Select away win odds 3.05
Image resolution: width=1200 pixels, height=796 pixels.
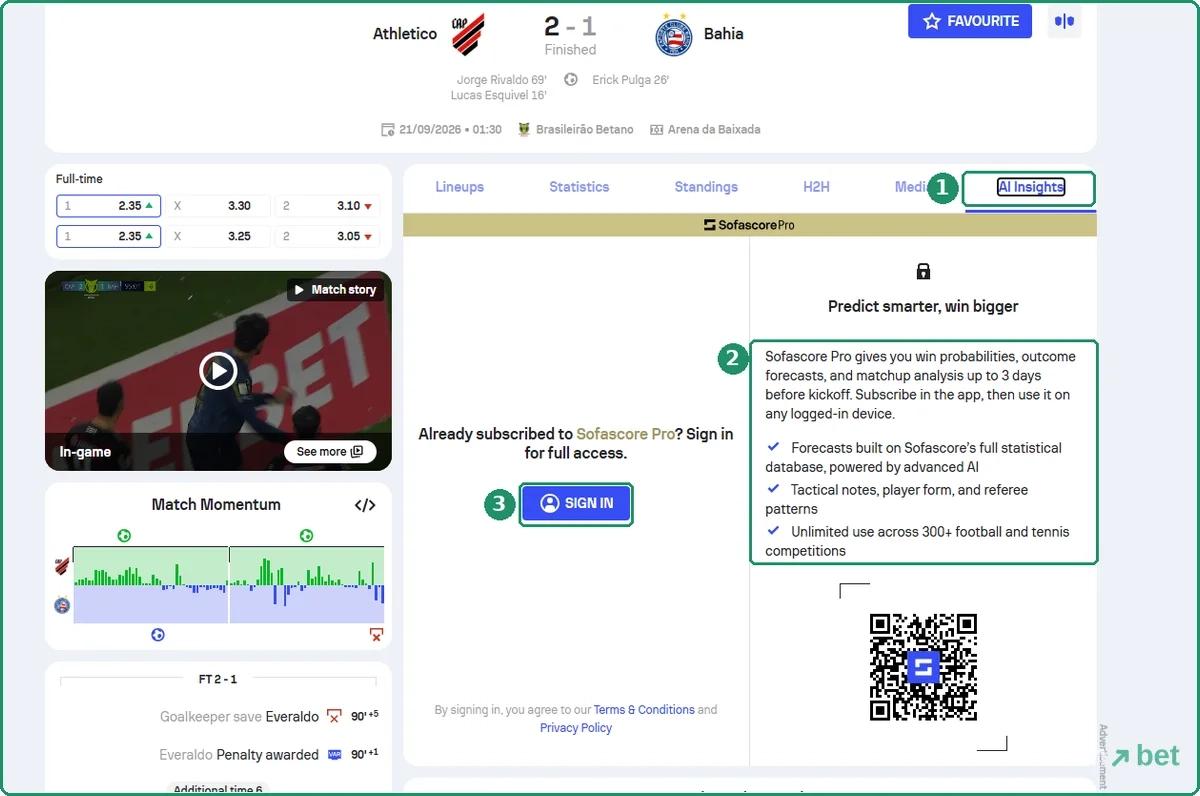click(327, 237)
